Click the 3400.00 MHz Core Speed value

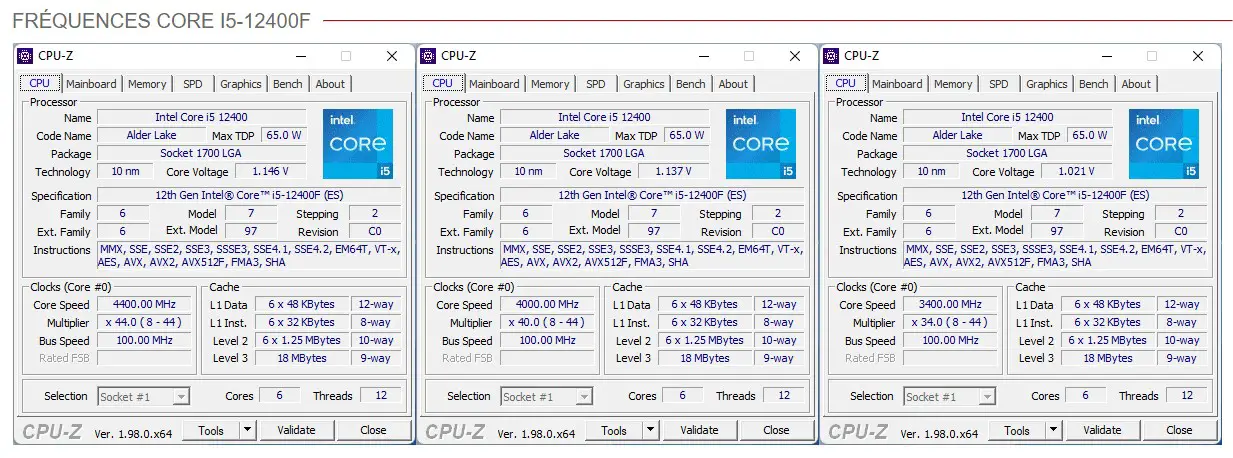(x=951, y=304)
